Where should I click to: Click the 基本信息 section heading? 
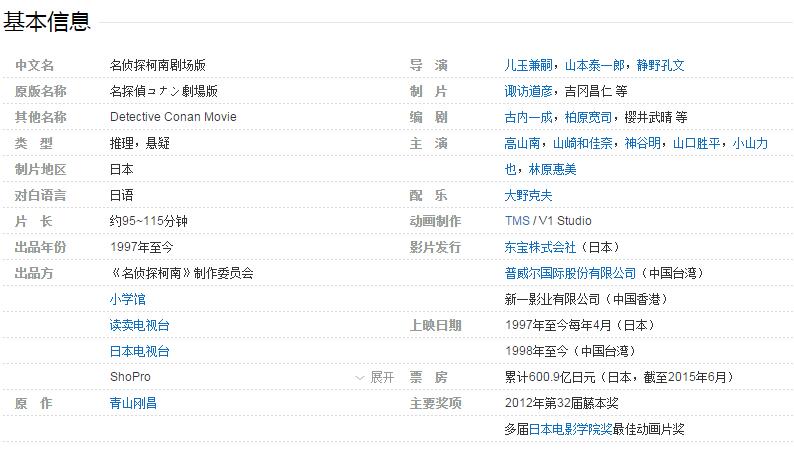tap(47, 22)
